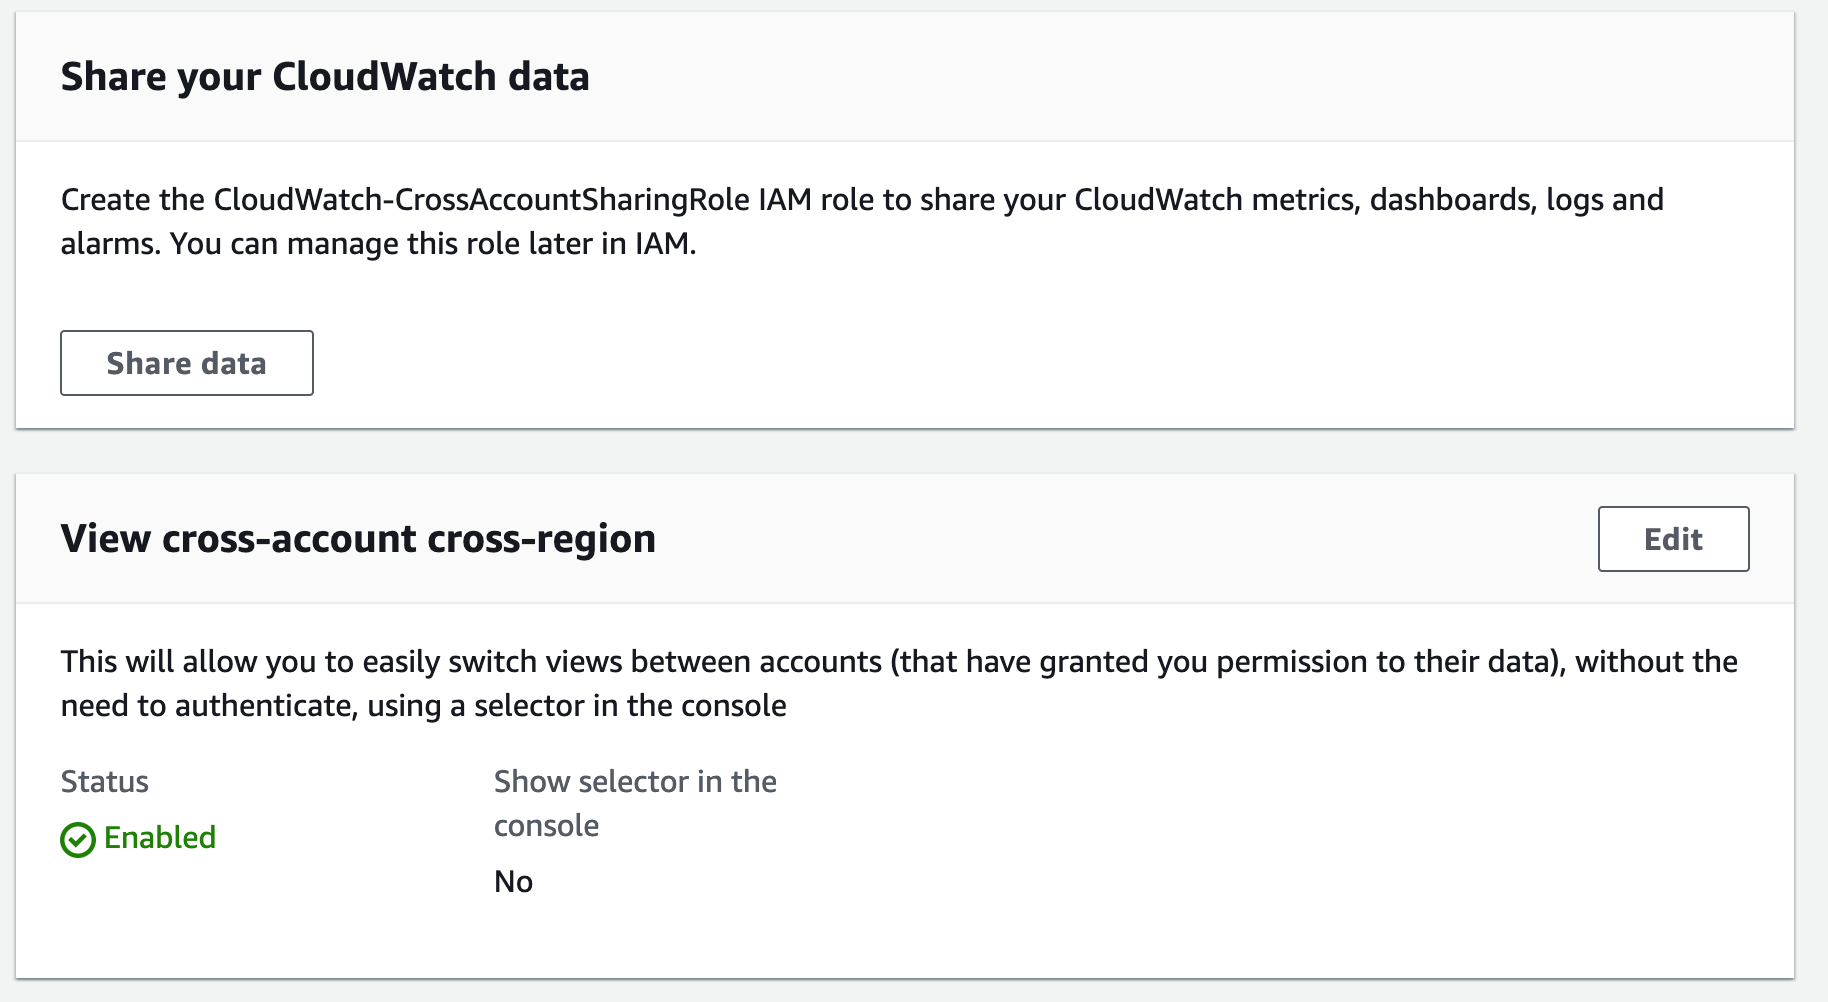Click the Share your CloudWatch data heading

pos(325,77)
